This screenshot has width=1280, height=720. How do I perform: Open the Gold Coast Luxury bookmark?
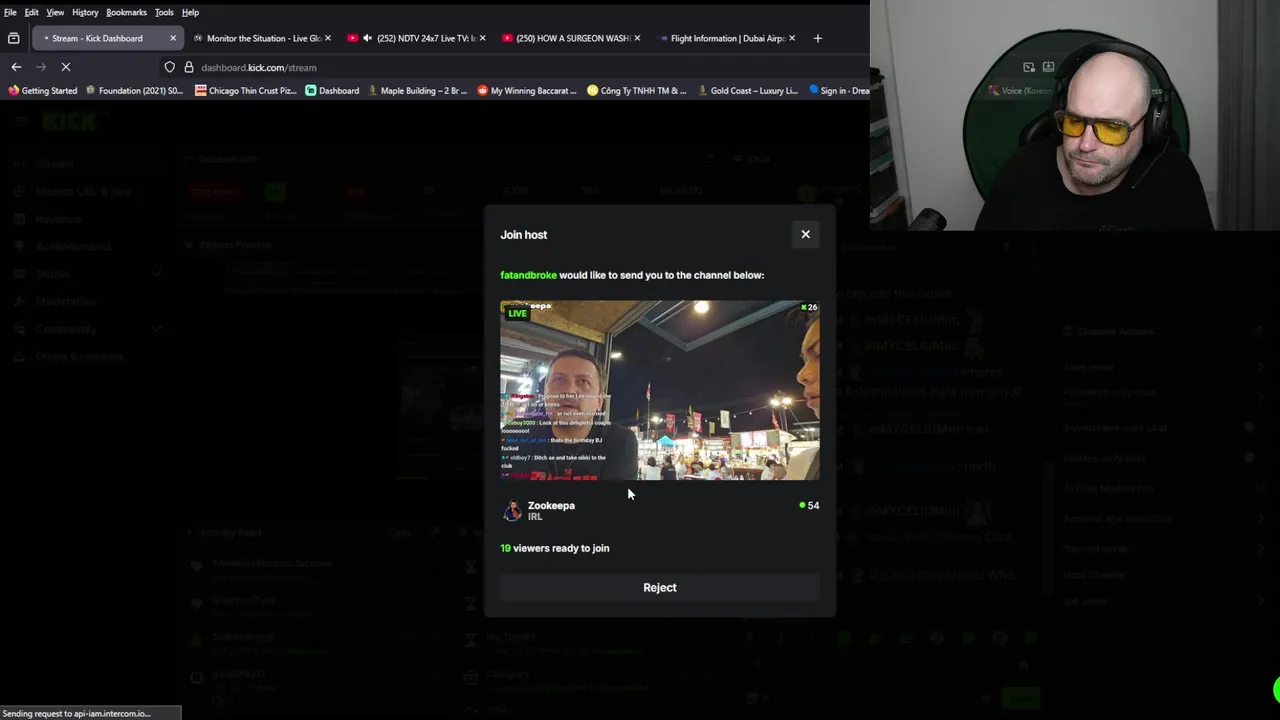(747, 90)
